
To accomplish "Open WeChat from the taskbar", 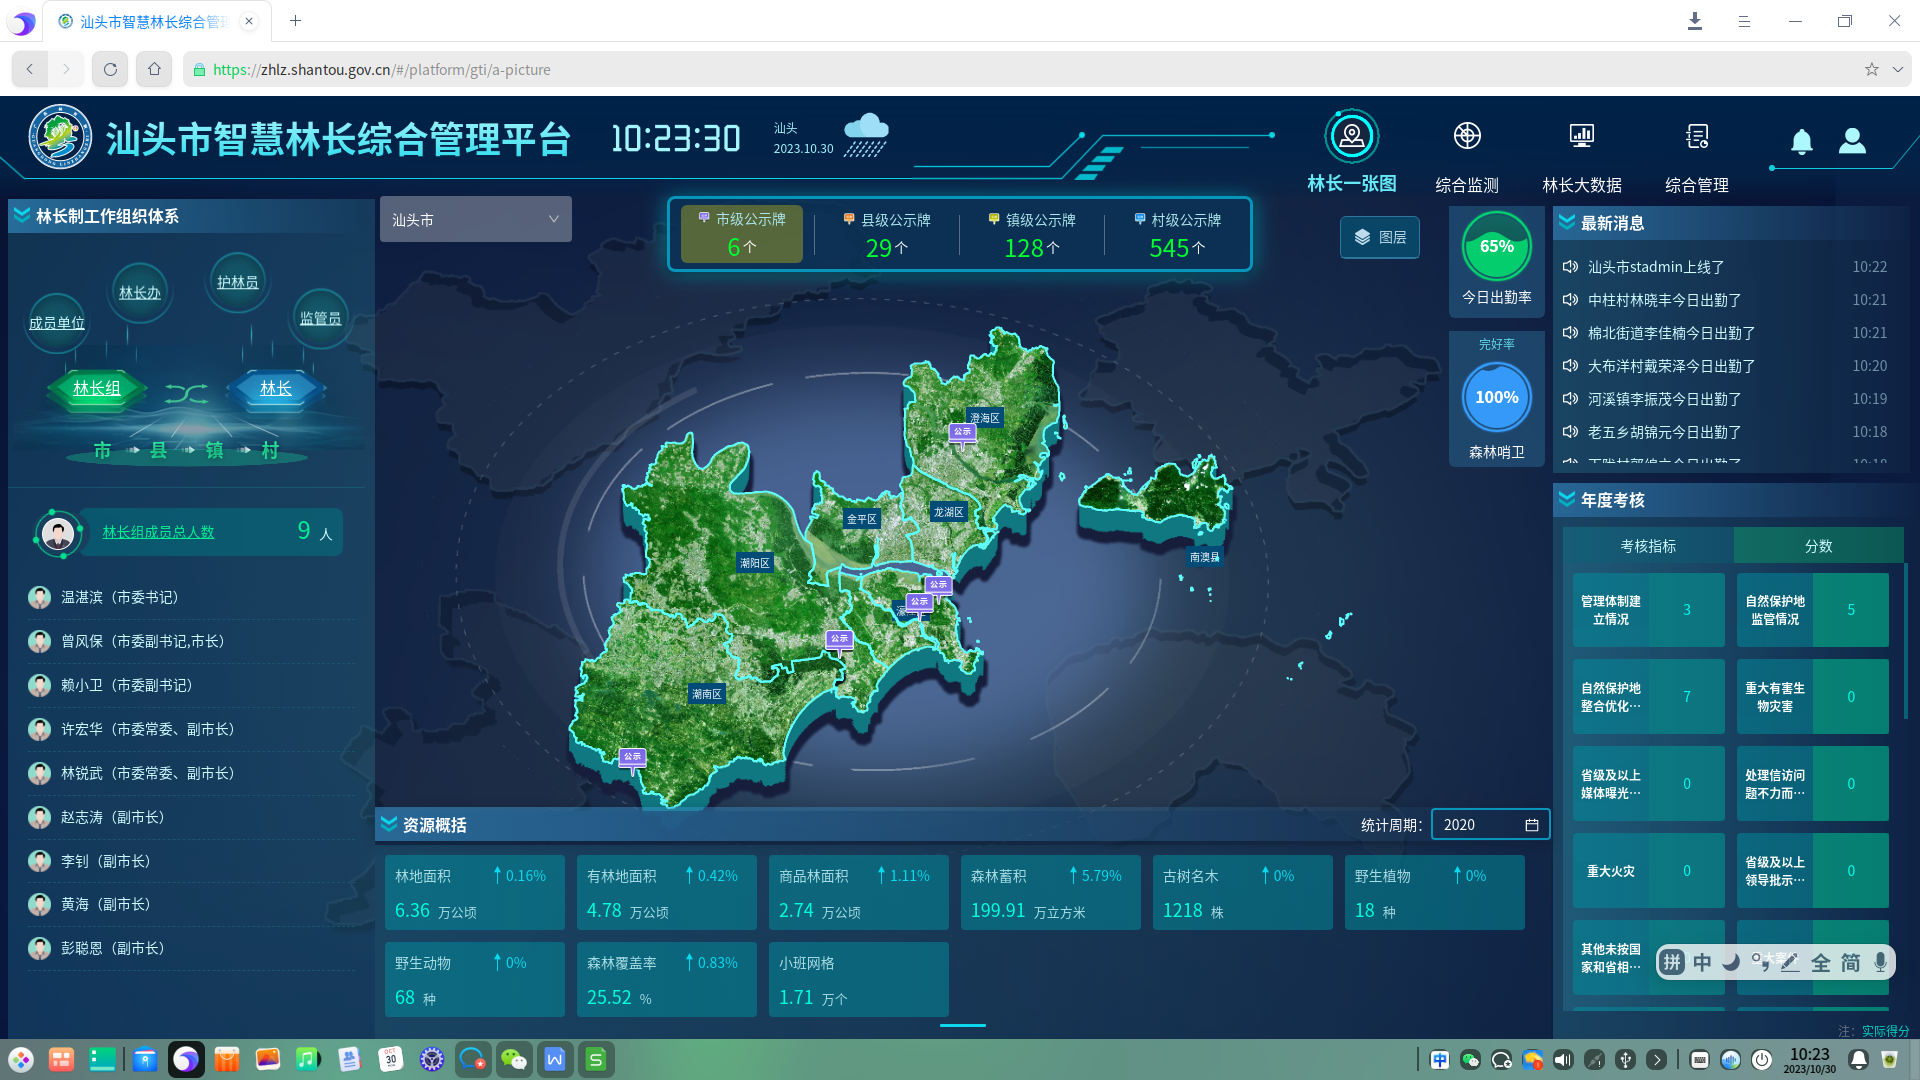I will pyautogui.click(x=514, y=1059).
